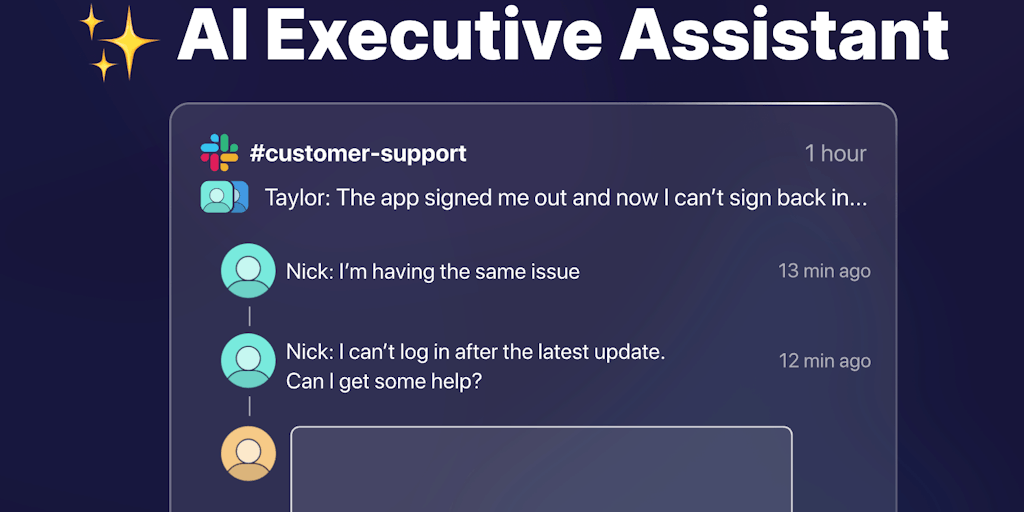Focus the empty reply box
Screen dimensions: 1024x512
pyautogui.click(x=541, y=468)
